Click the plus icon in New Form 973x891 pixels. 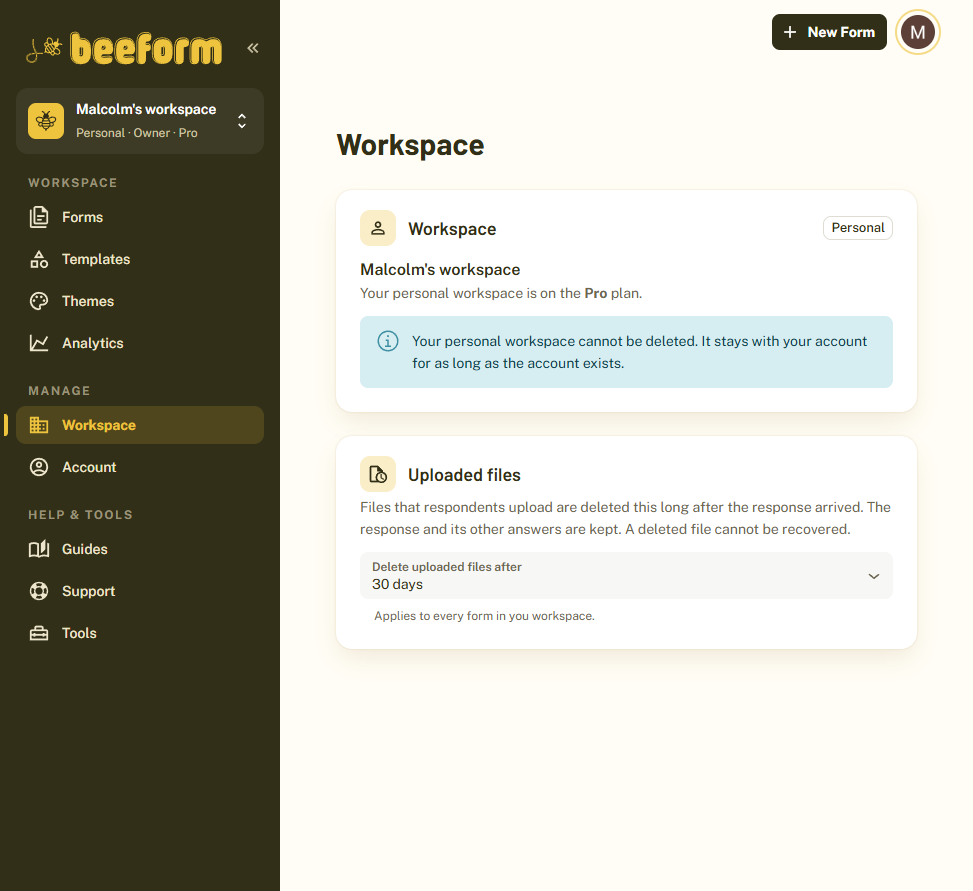(x=790, y=32)
